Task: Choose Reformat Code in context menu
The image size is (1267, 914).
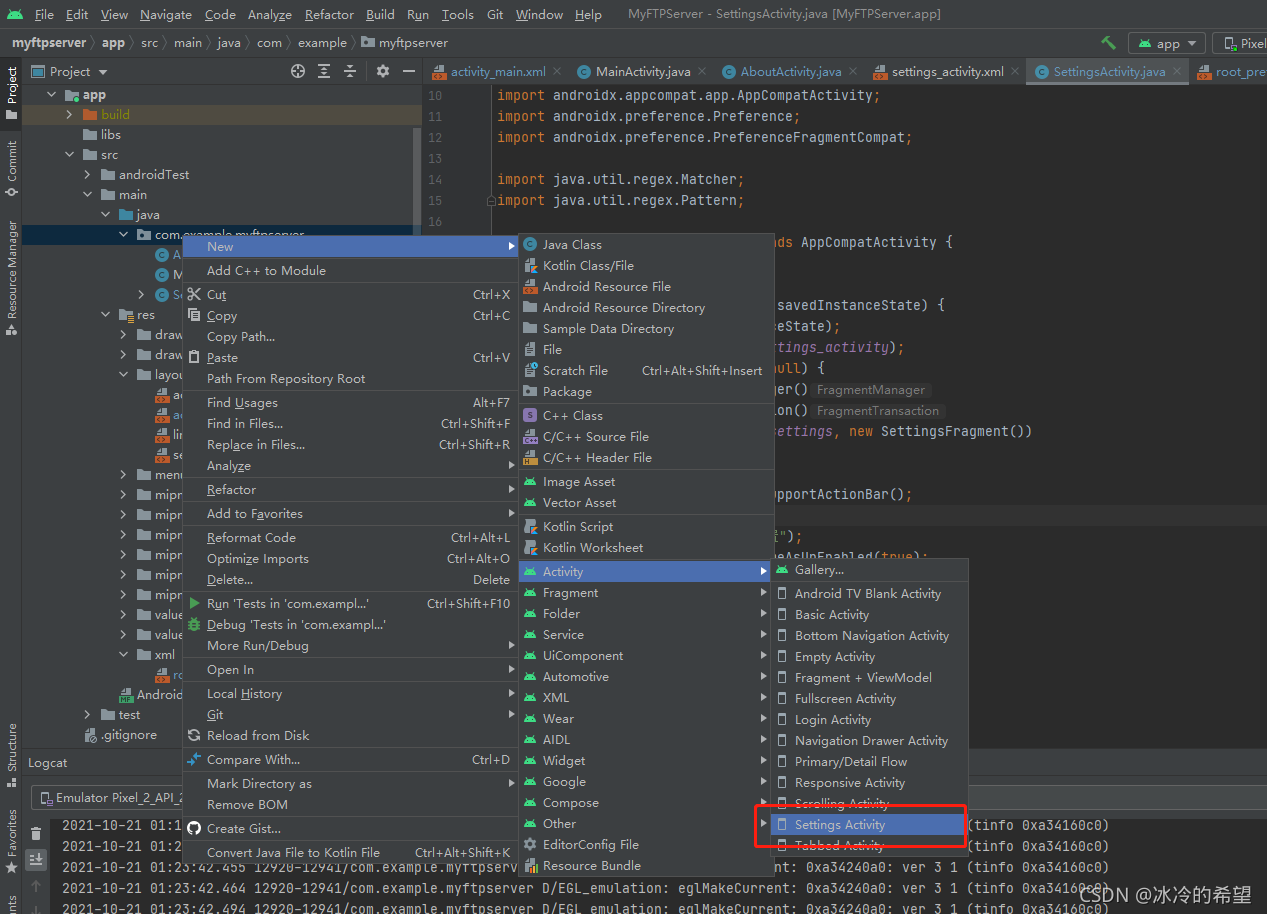Action: tap(350, 537)
